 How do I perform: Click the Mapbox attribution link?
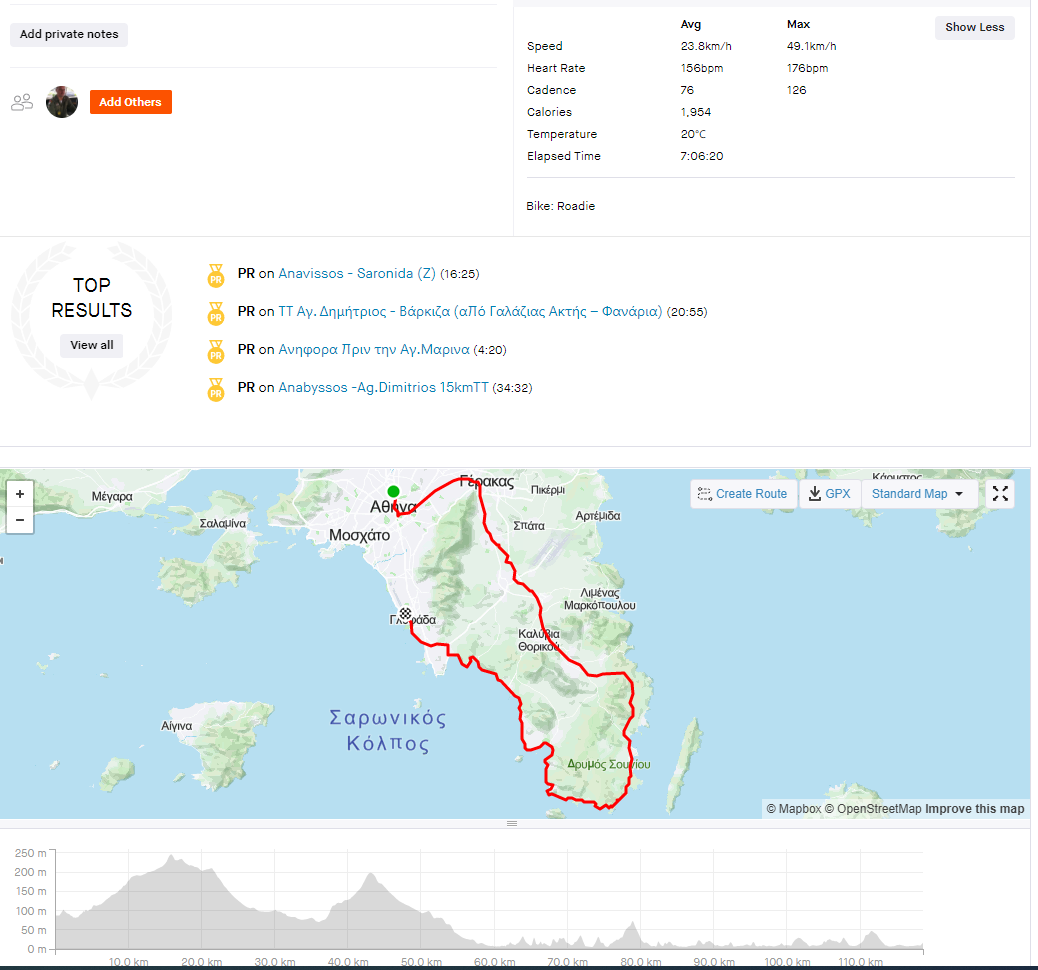point(794,808)
